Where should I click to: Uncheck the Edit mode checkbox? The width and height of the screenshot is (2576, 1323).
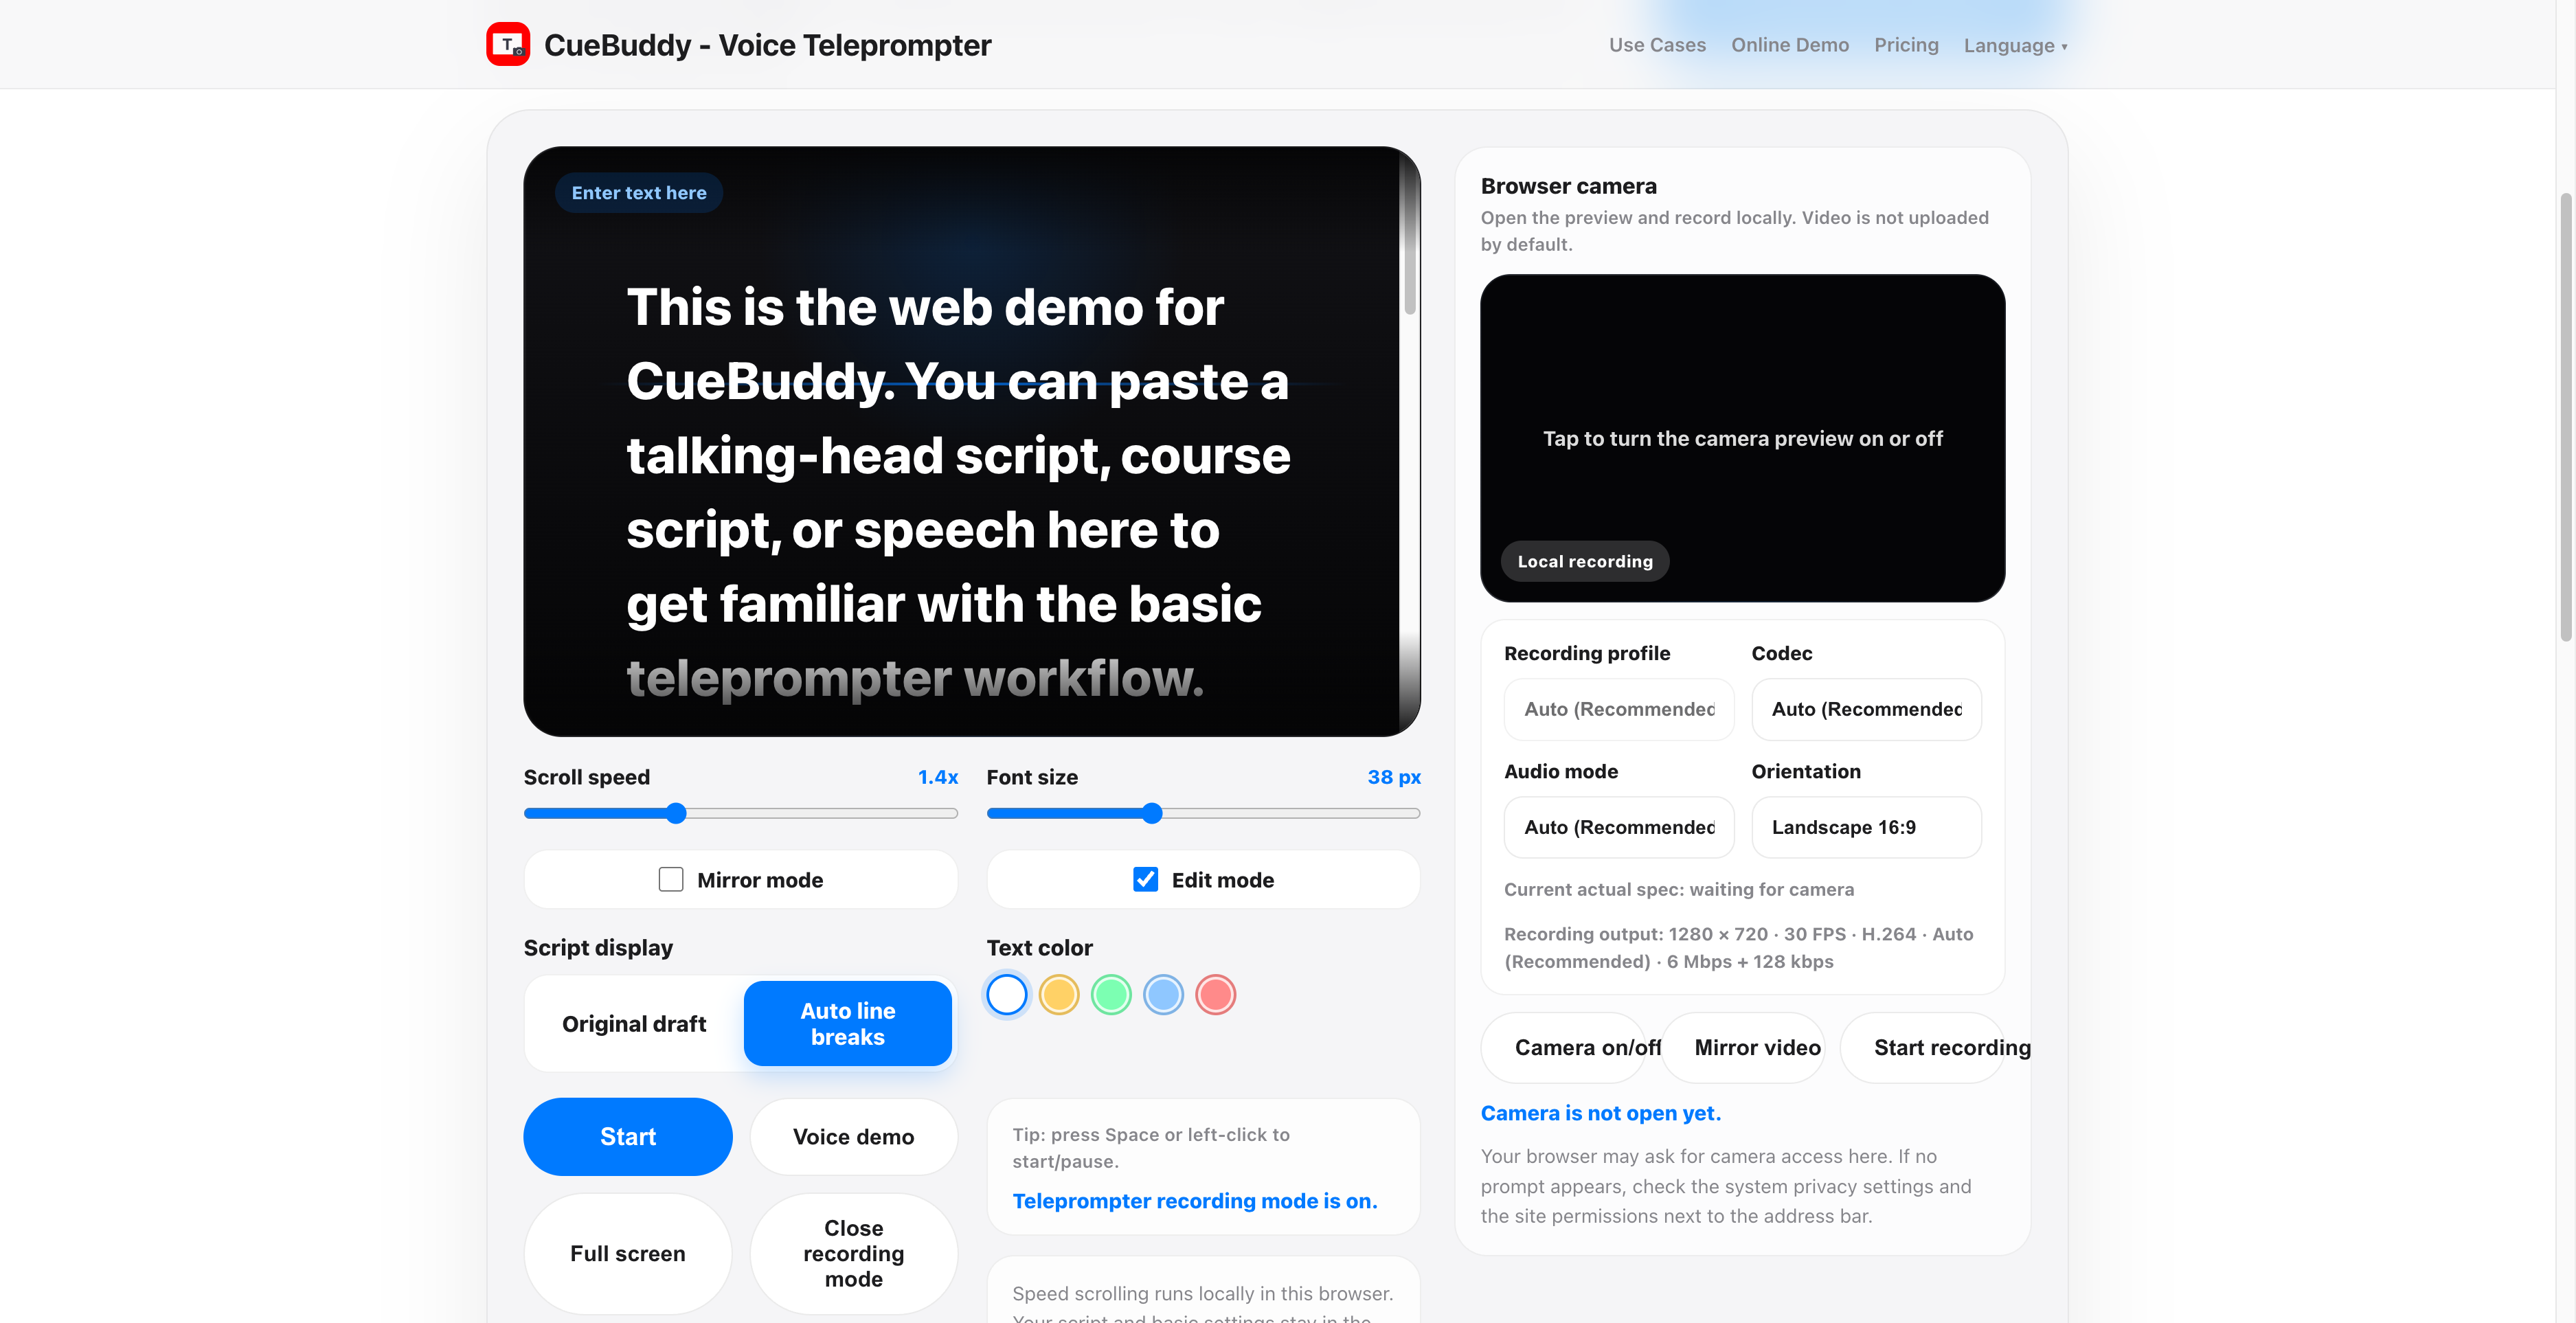[1146, 880]
